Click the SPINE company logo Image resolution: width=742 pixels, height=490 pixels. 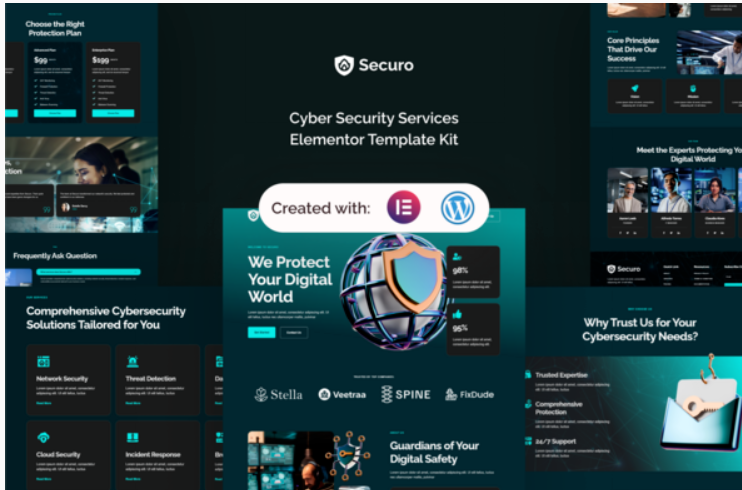pyautogui.click(x=406, y=394)
